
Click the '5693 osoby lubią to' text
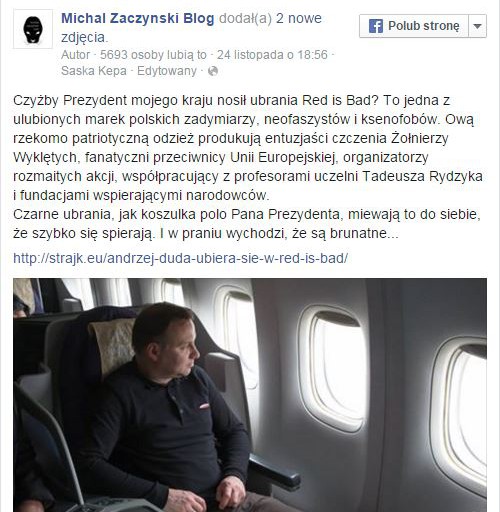coord(153,55)
